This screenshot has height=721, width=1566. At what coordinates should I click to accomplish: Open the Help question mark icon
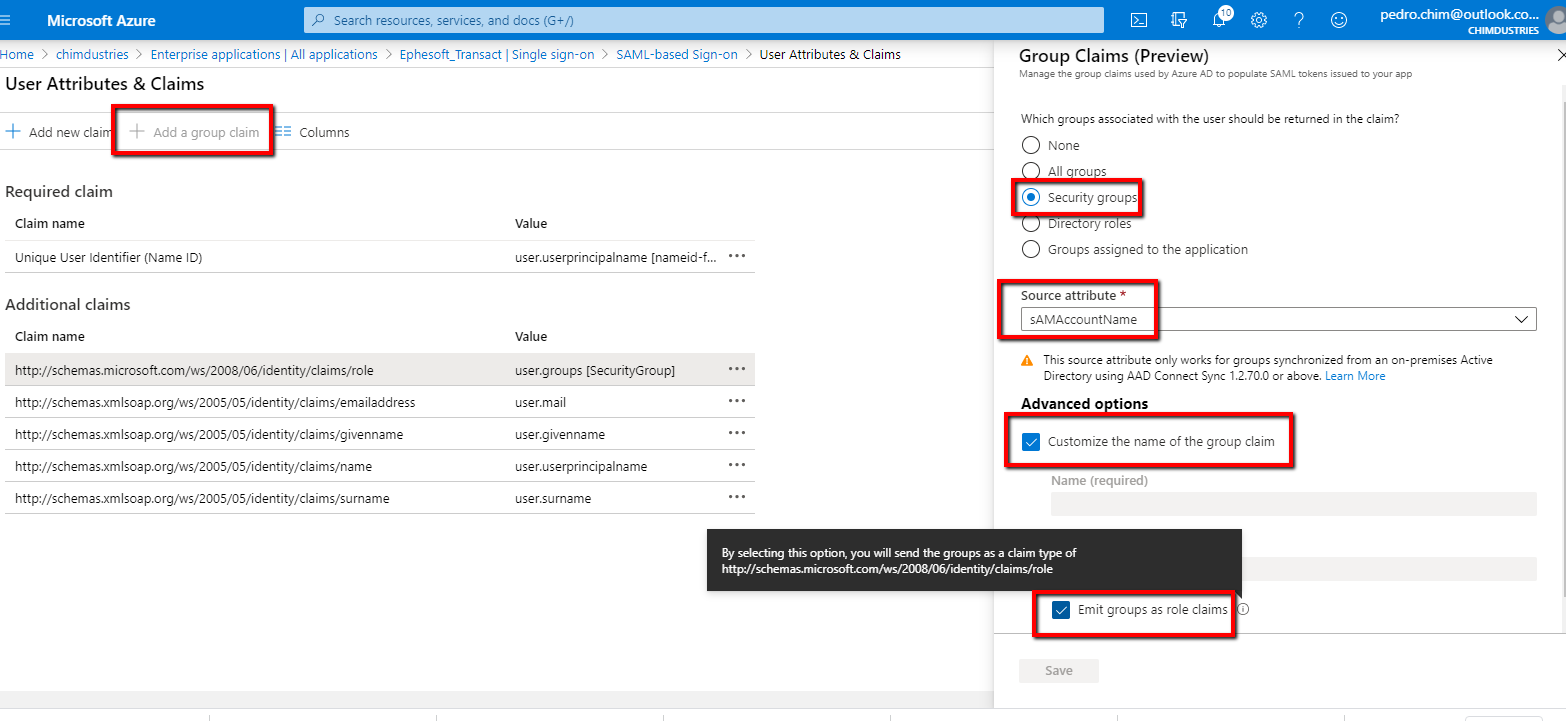pyautogui.click(x=1299, y=20)
